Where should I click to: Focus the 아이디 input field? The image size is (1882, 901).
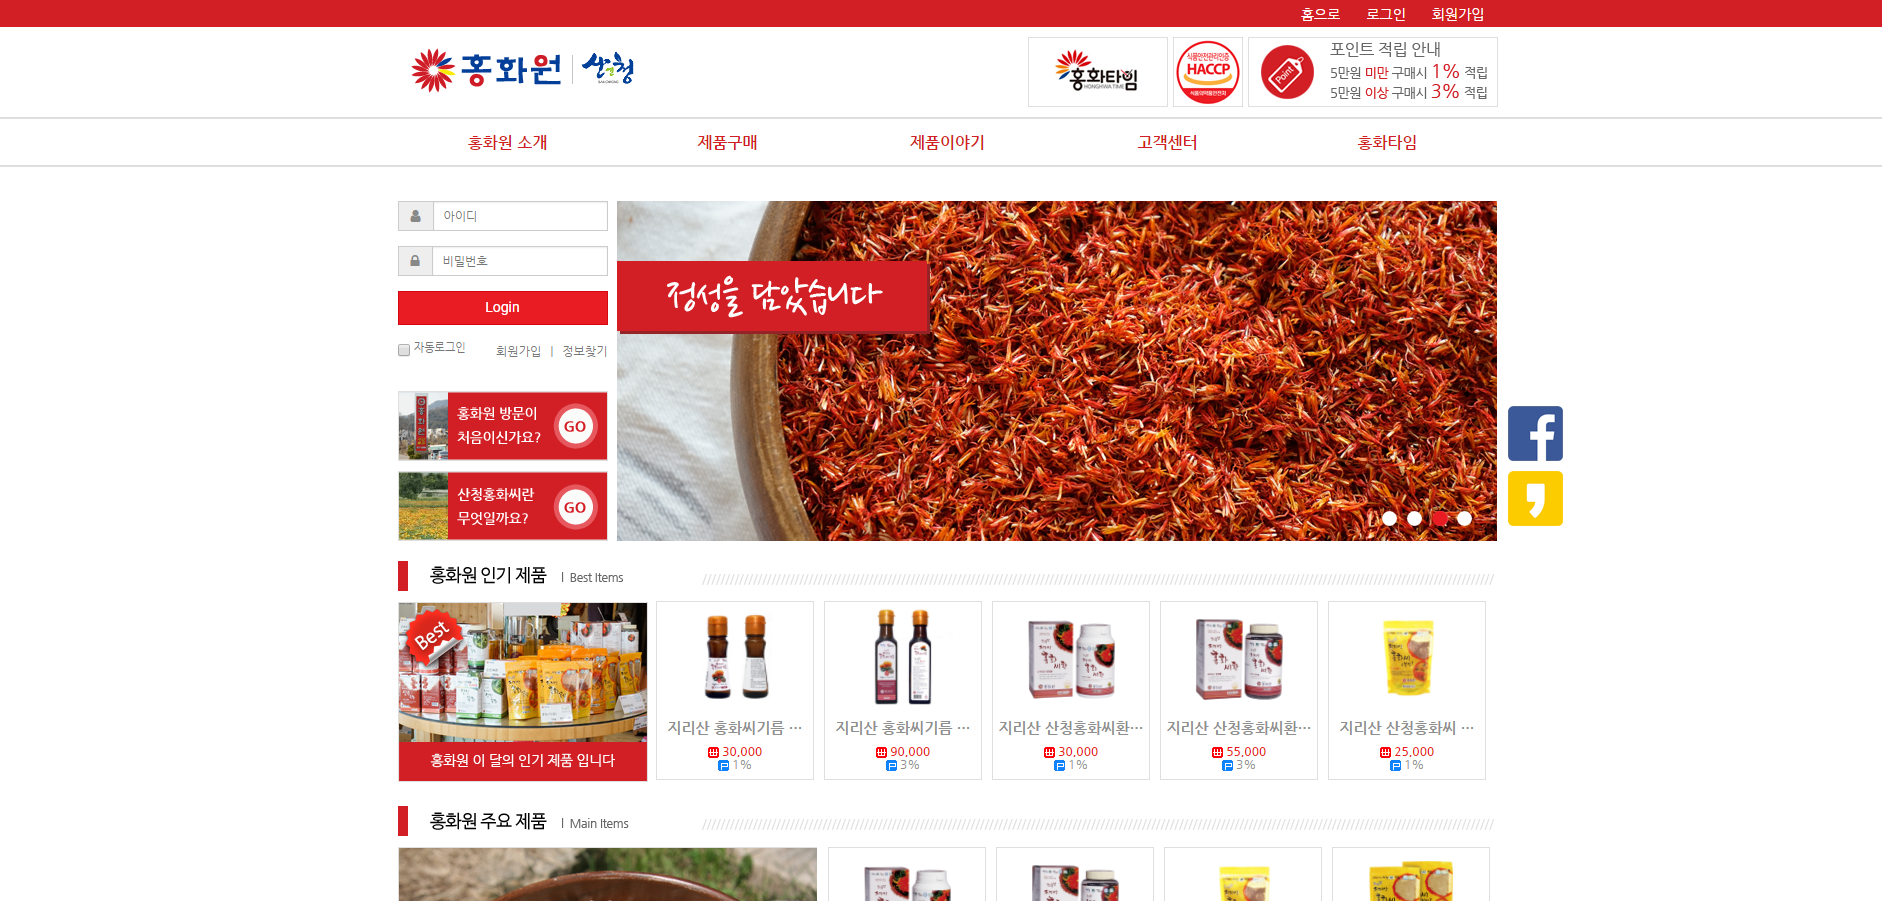pyautogui.click(x=520, y=216)
